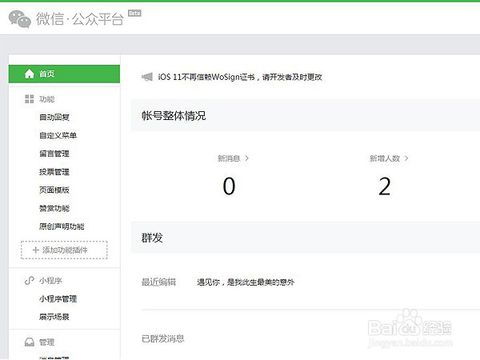Screen dimensions: 480x360
Task: Click the 管理 inbox icon
Action: [29, 342]
